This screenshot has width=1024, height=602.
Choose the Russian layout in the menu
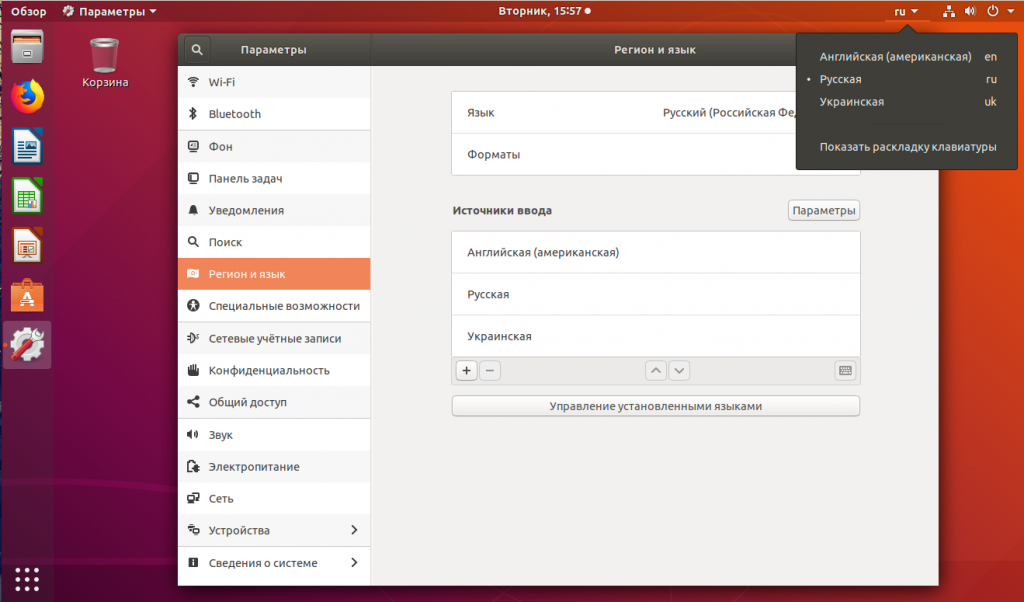coord(841,79)
